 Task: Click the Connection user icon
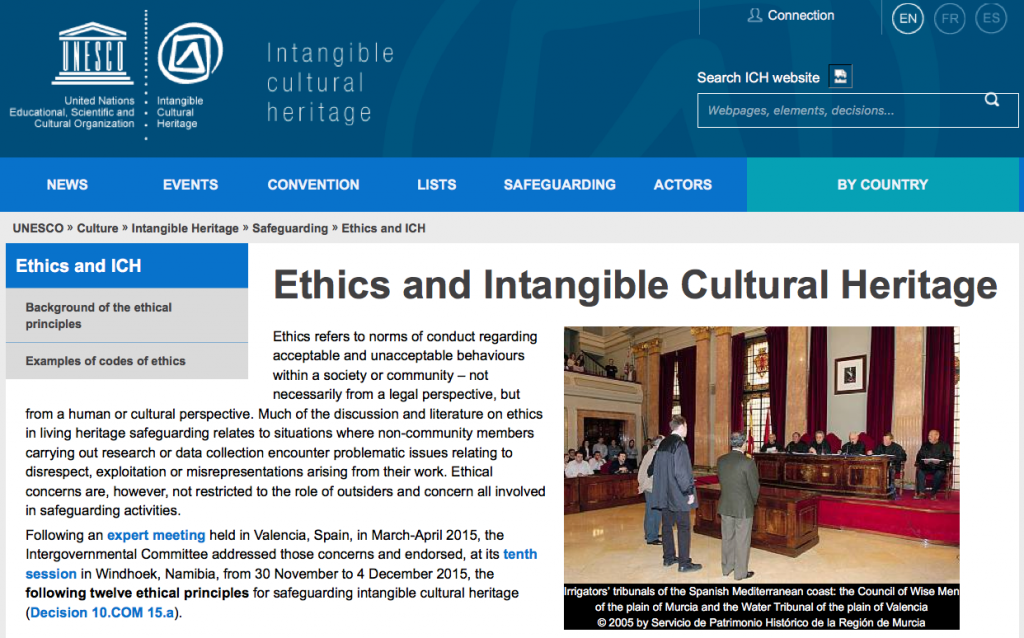coord(755,16)
